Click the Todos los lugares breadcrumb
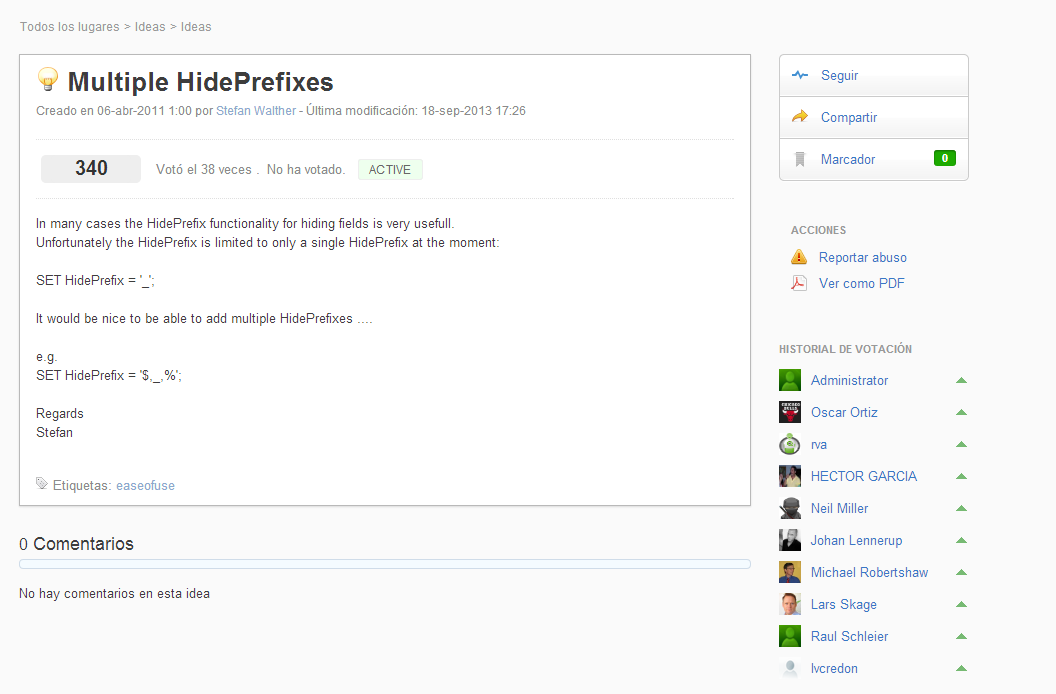This screenshot has height=694, width=1056. pyautogui.click(x=69, y=27)
